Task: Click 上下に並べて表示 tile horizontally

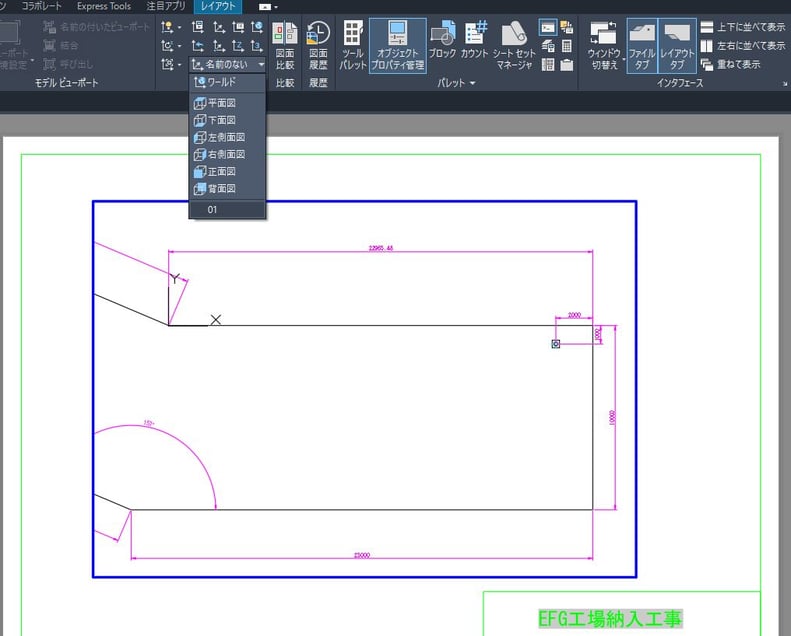Action: click(743, 27)
